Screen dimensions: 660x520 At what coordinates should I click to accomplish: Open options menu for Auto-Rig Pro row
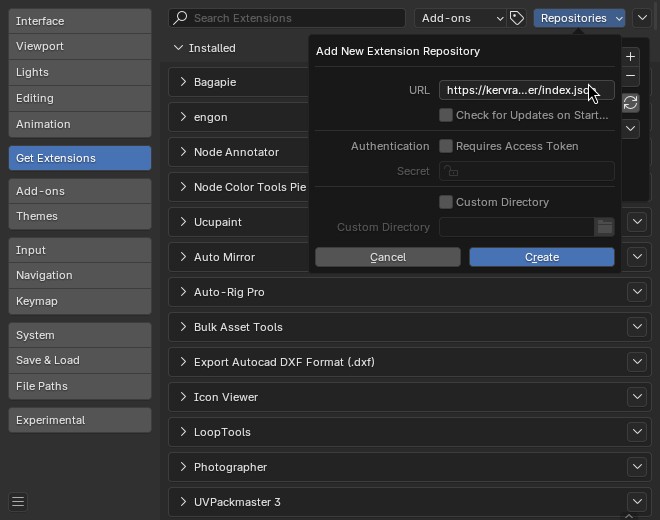pos(637,292)
